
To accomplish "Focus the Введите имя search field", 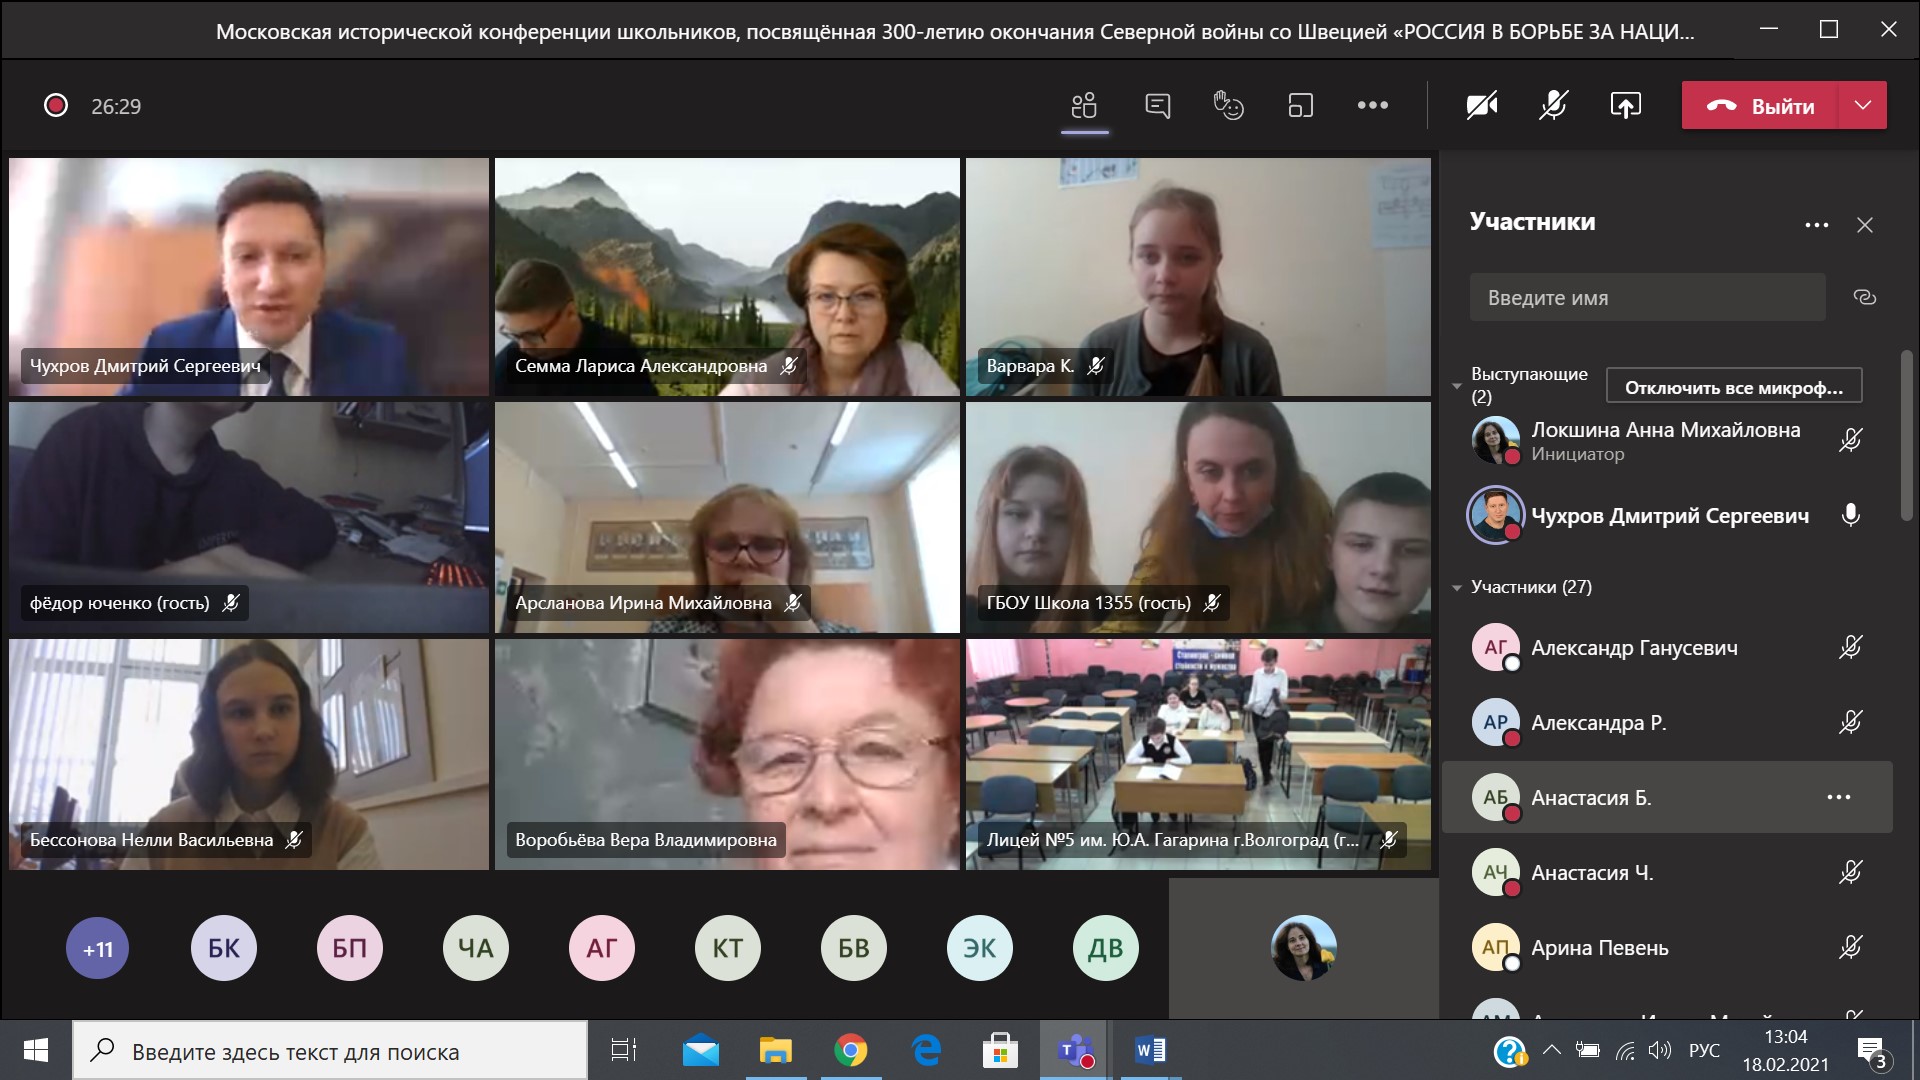I will (x=1647, y=297).
